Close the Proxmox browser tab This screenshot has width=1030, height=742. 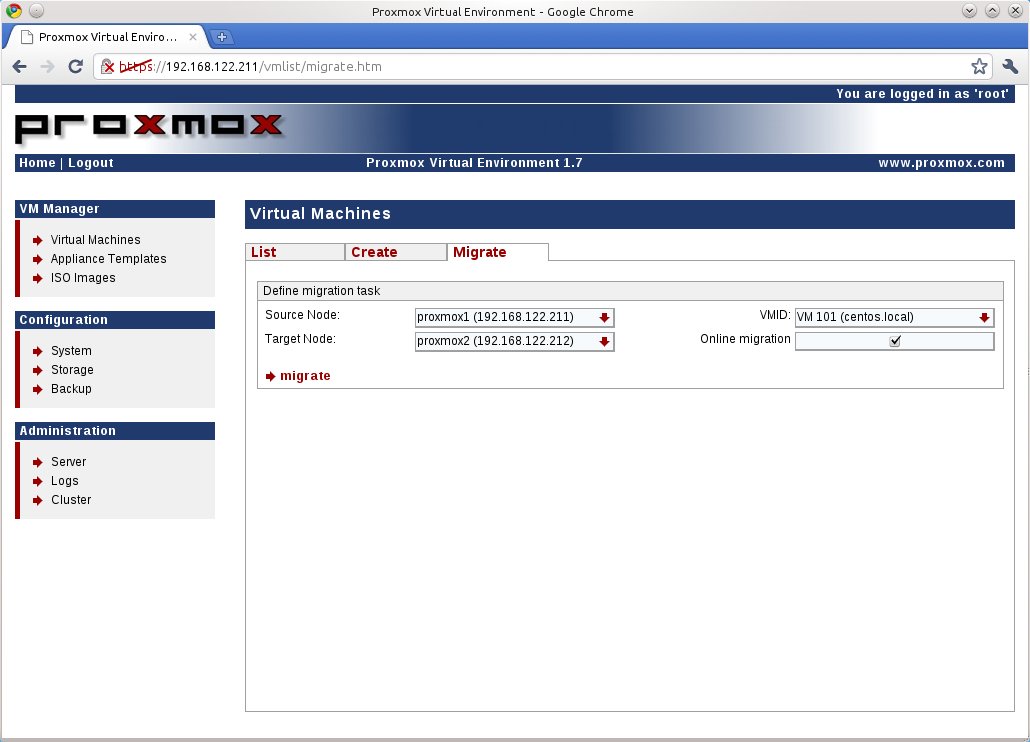(192, 37)
